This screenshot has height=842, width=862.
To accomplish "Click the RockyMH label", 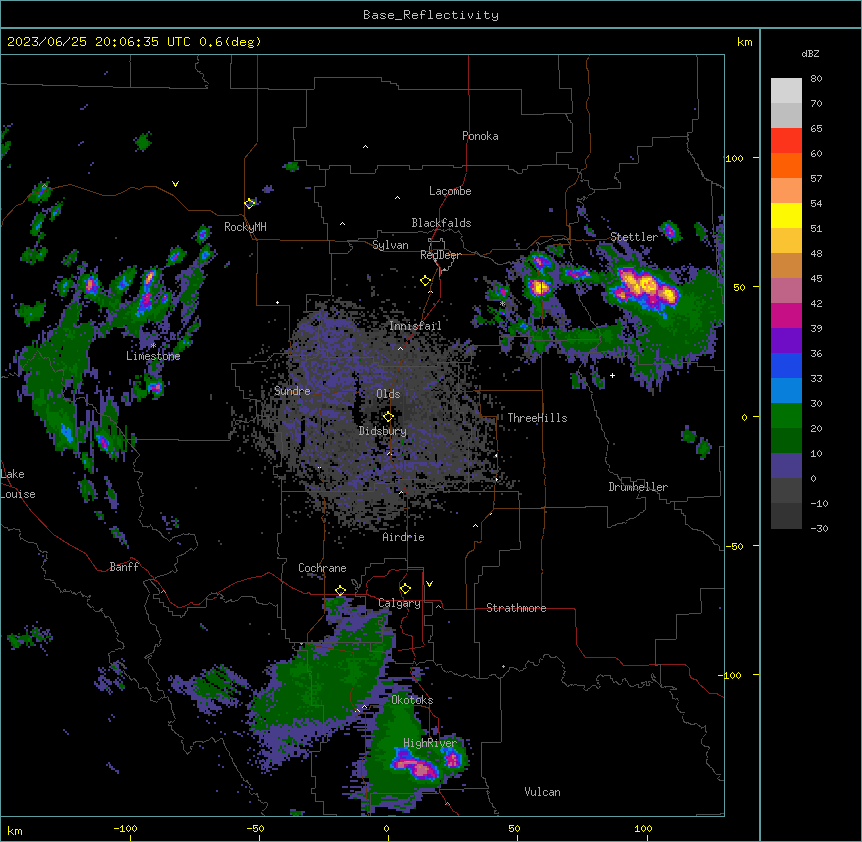I will tap(245, 226).
